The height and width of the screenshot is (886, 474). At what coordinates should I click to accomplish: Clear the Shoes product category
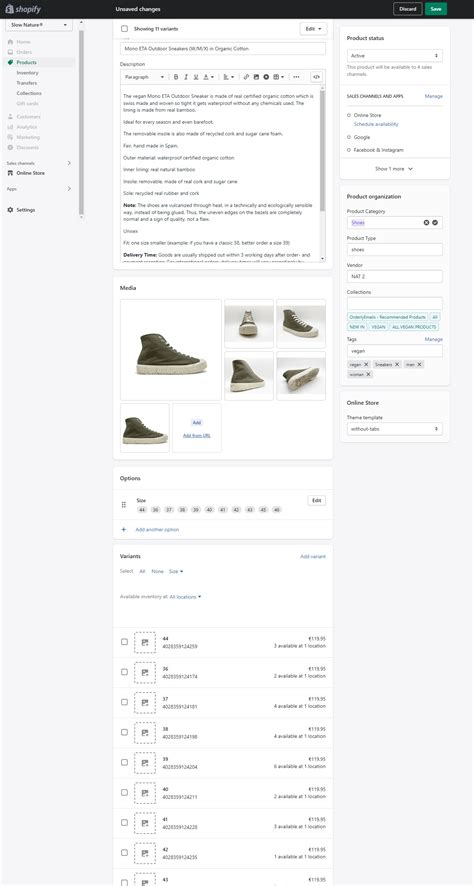(x=427, y=223)
